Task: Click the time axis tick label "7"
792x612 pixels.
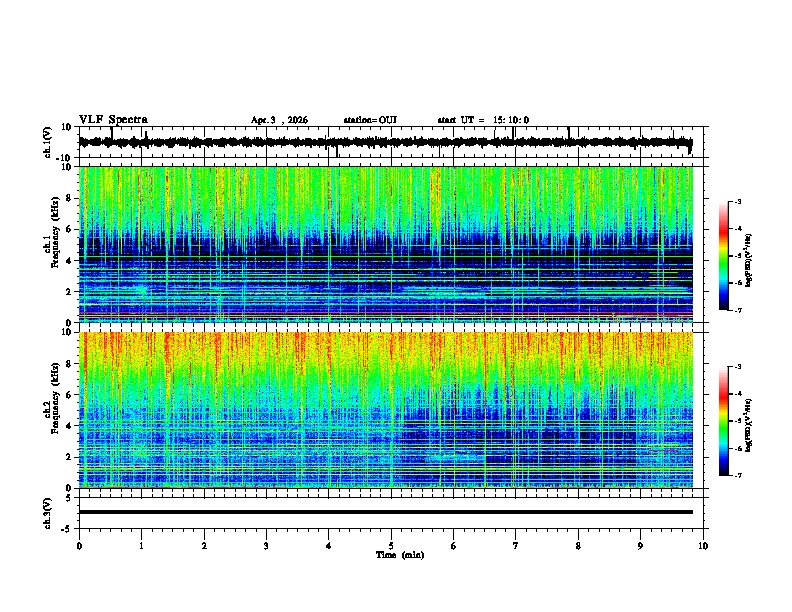Action: pyautogui.click(x=516, y=546)
